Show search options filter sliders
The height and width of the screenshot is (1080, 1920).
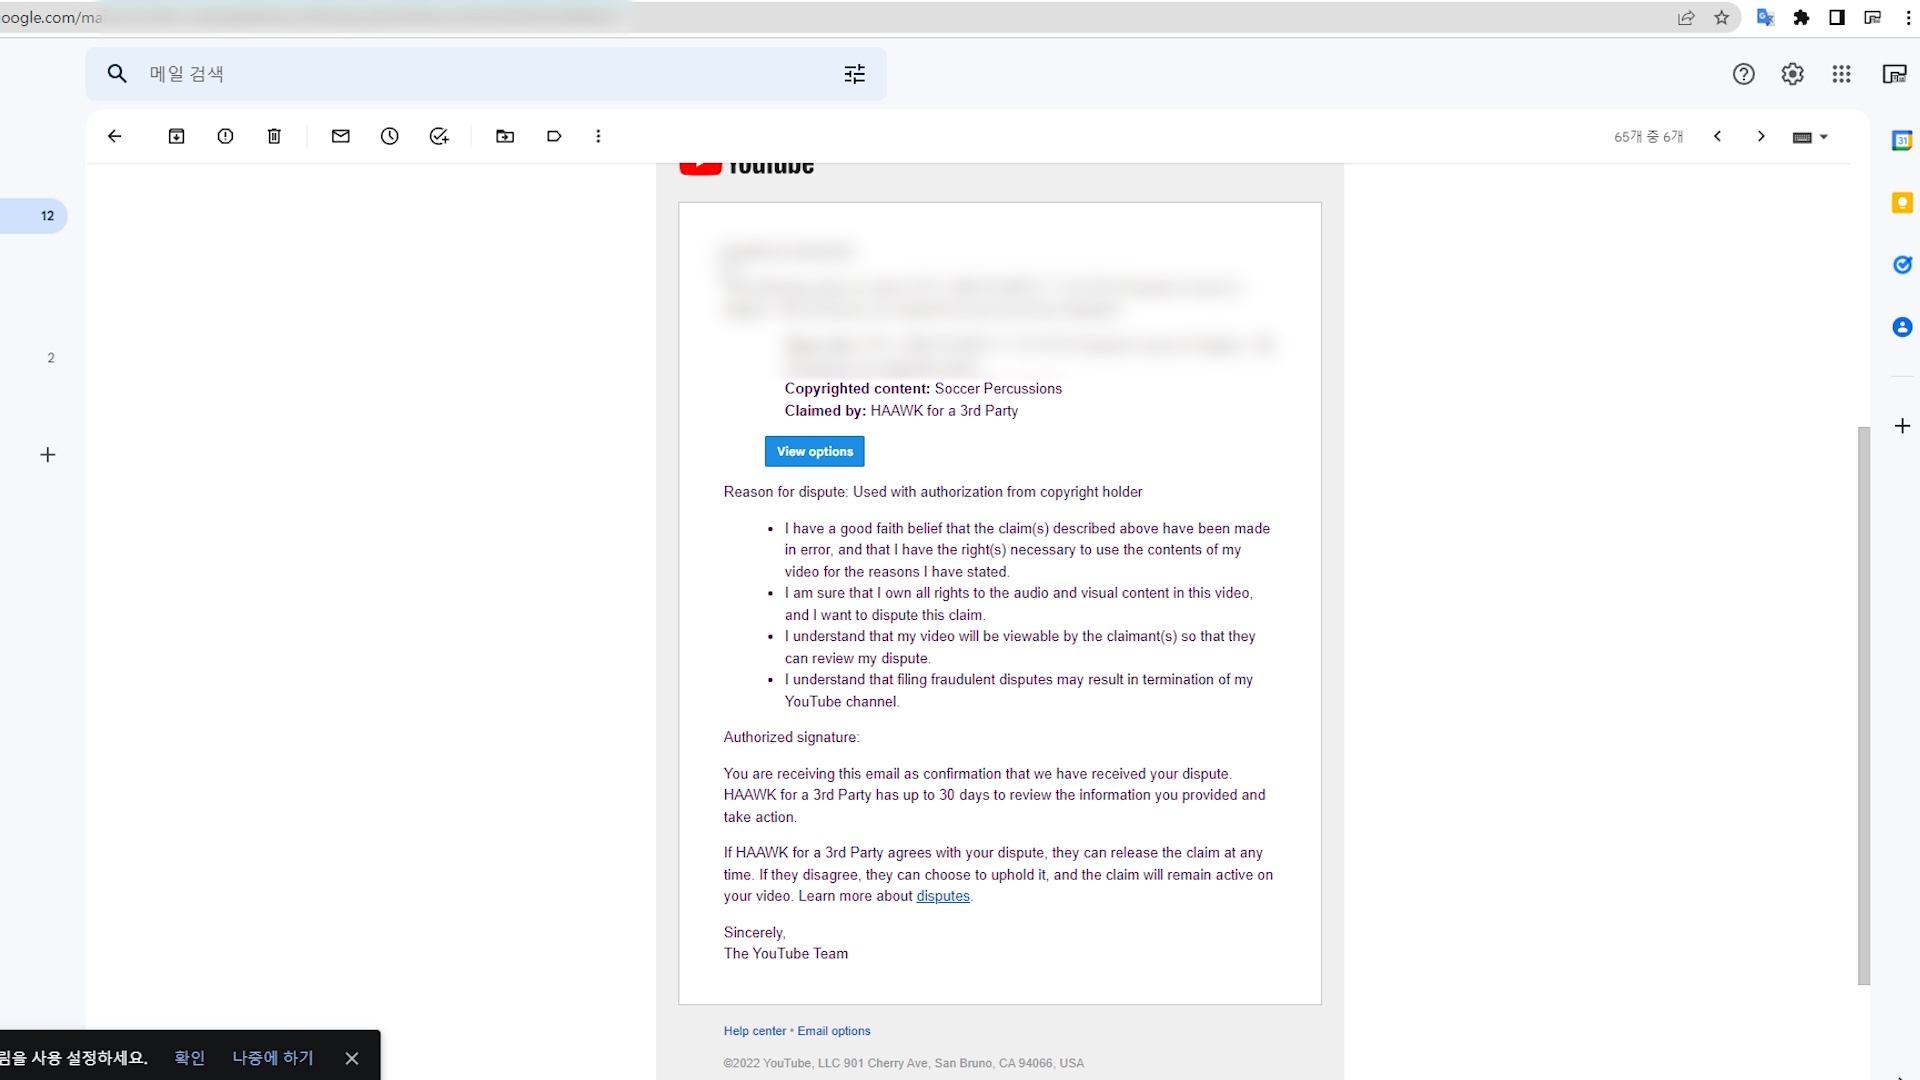854,74
